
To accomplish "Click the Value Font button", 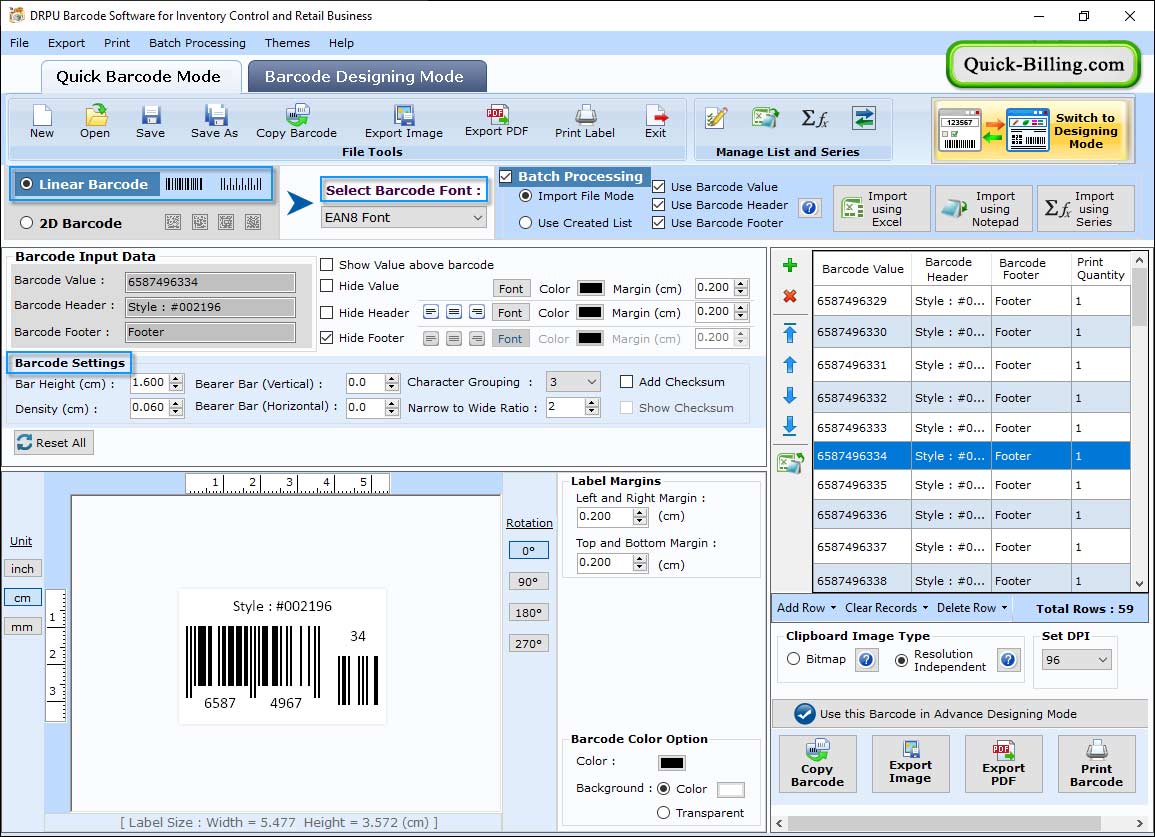I will click(x=510, y=288).
